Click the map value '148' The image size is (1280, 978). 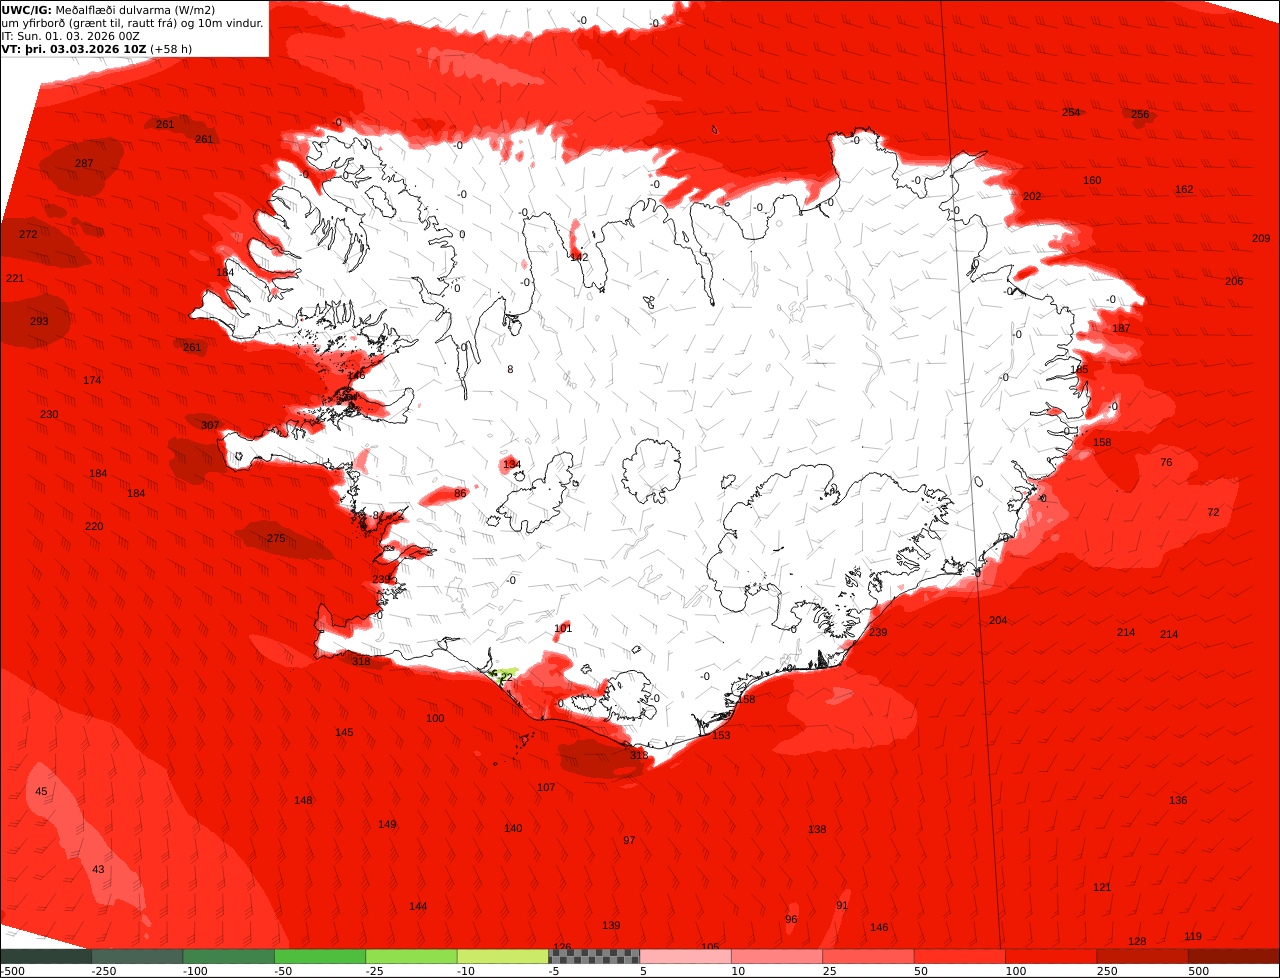[303, 800]
